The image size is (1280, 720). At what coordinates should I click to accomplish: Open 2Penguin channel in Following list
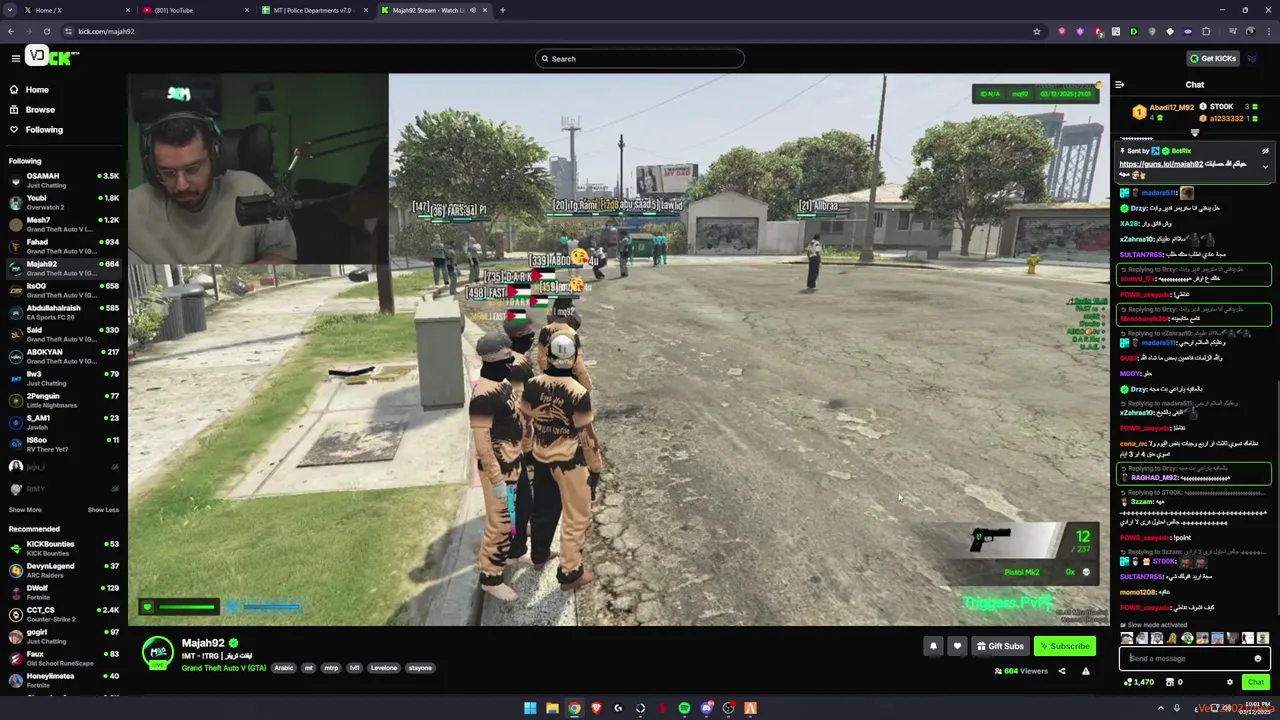[64, 400]
